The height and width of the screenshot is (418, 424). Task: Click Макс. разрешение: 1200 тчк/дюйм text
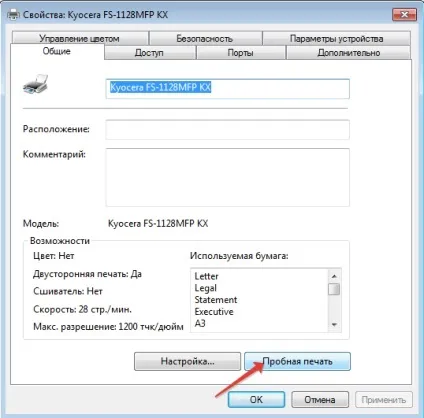[108, 327]
